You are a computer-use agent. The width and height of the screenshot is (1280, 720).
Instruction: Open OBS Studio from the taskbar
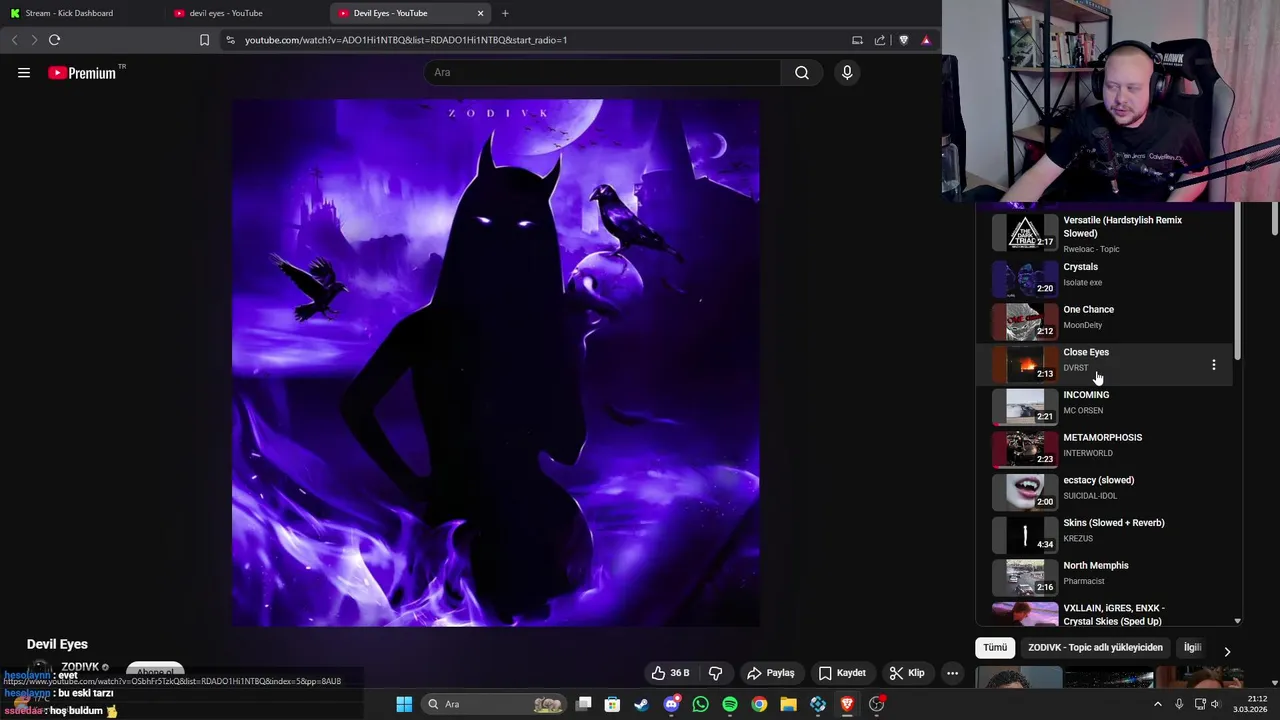click(877, 704)
